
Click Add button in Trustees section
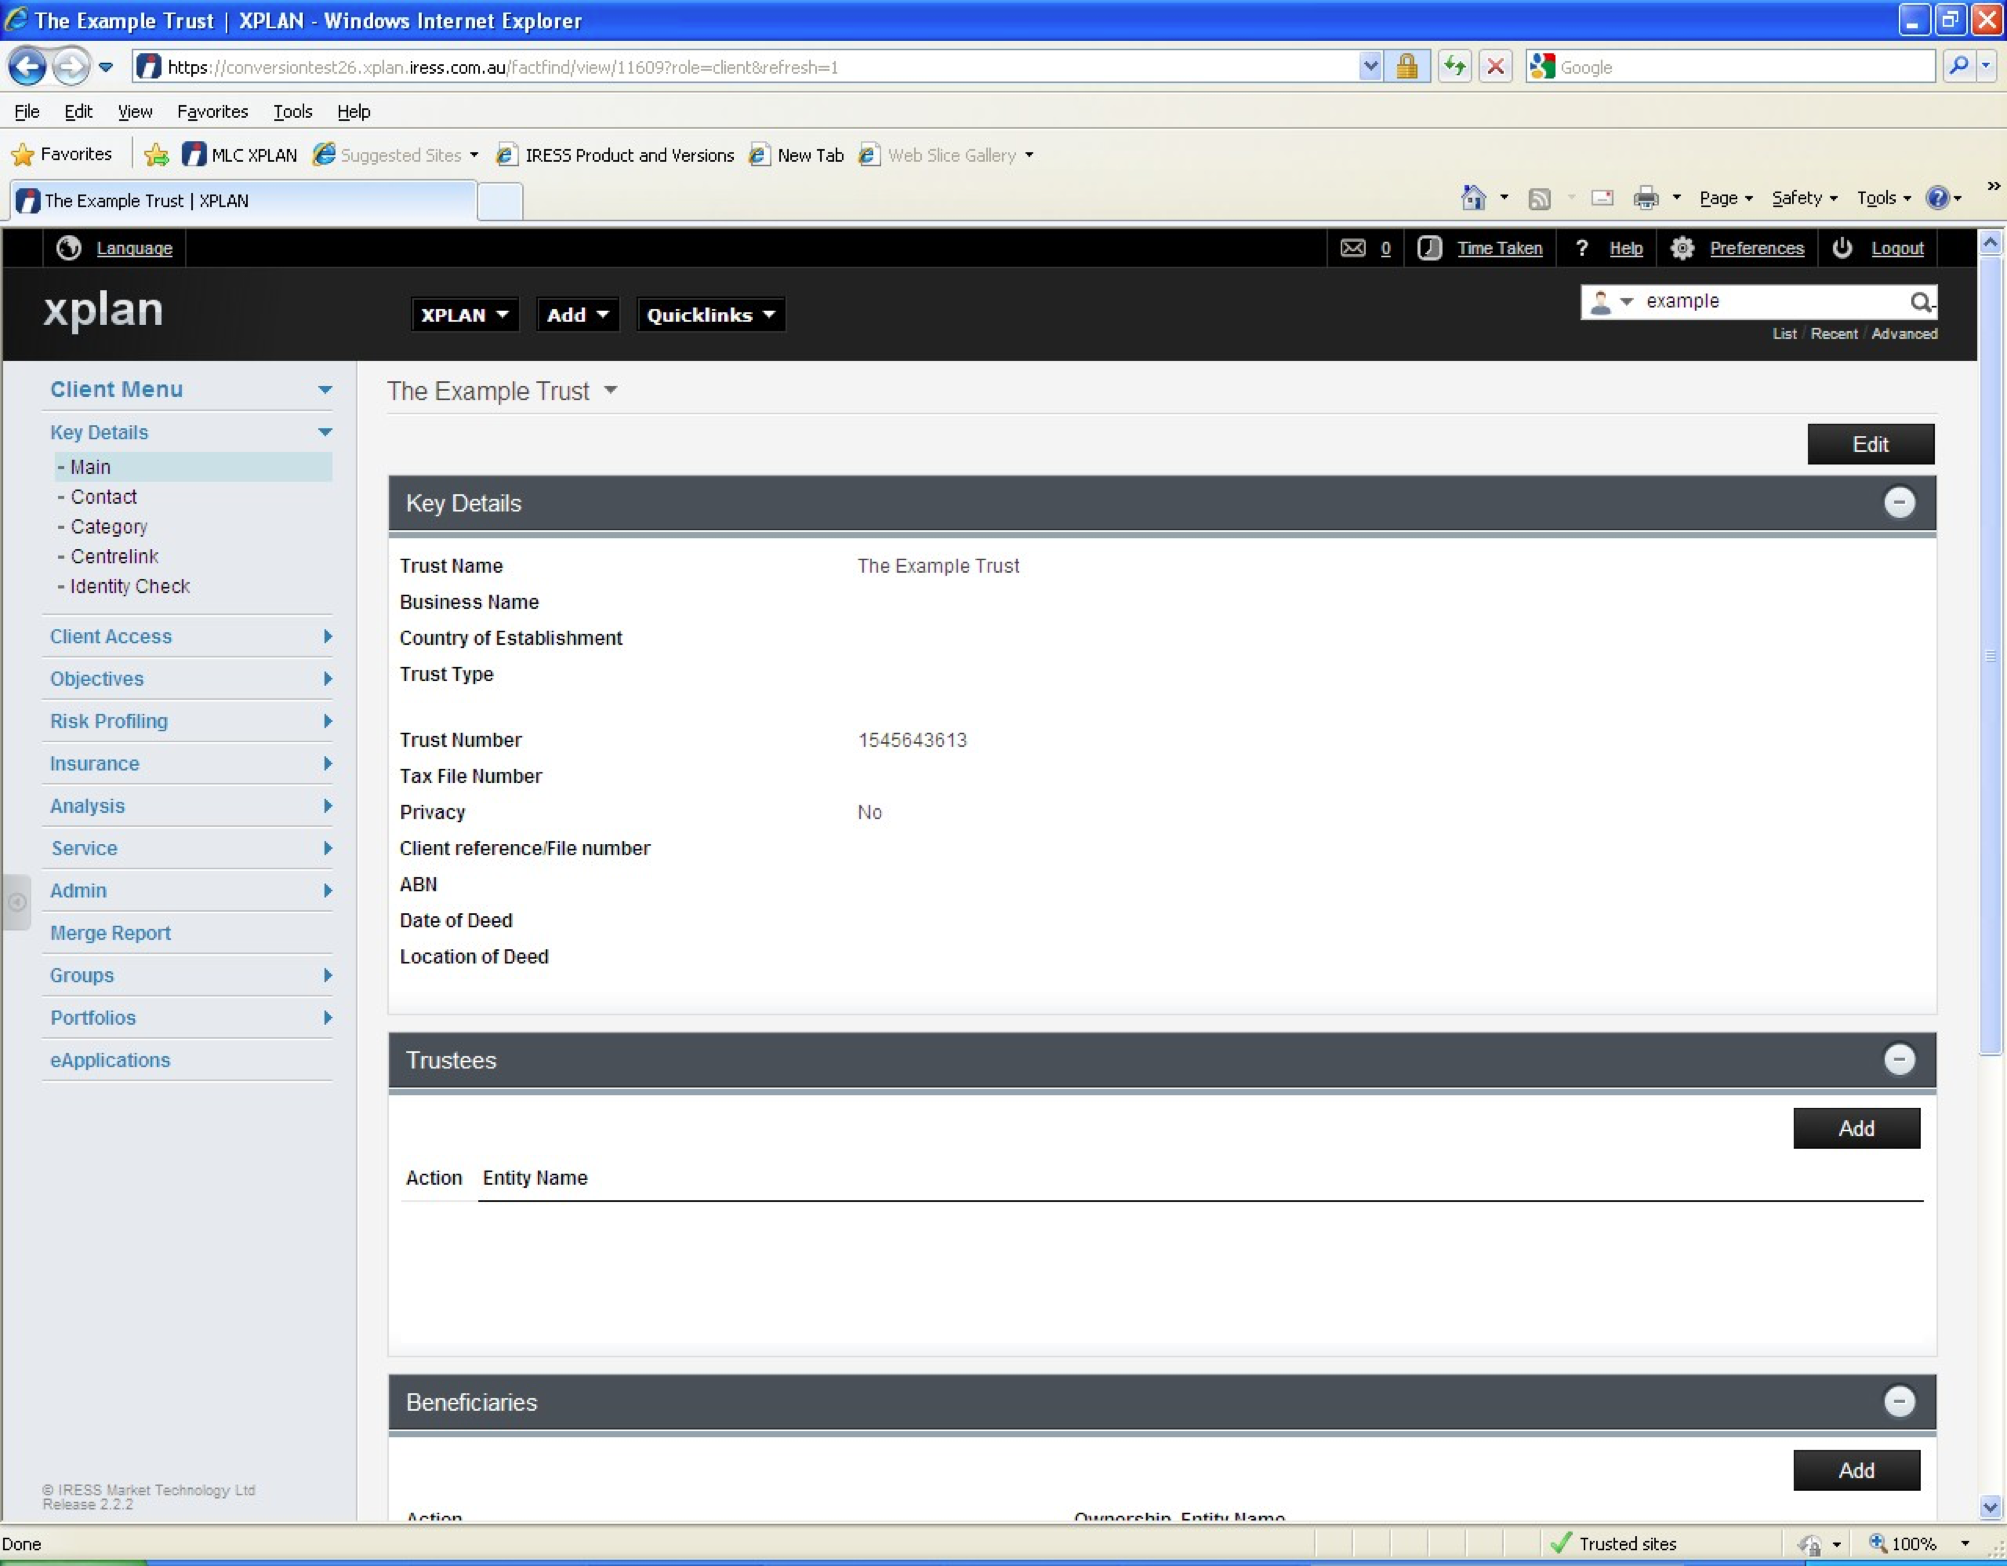point(1855,1129)
